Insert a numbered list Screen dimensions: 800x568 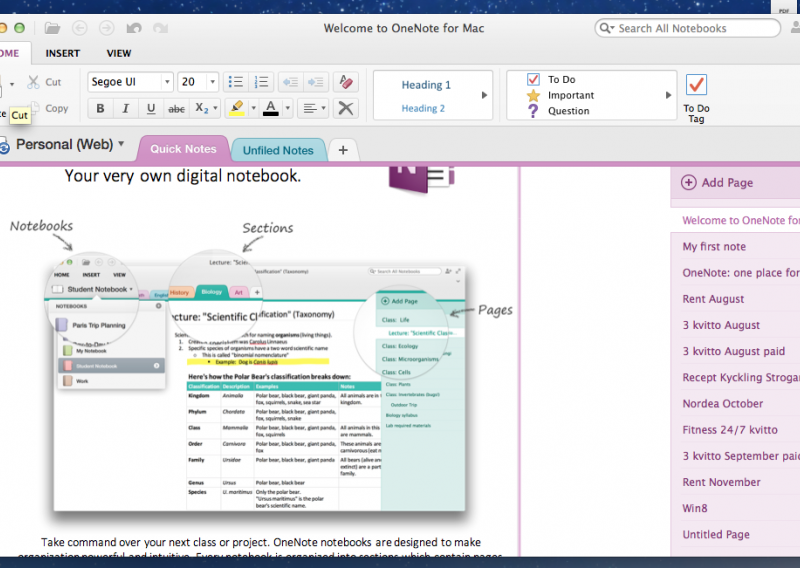click(x=262, y=82)
